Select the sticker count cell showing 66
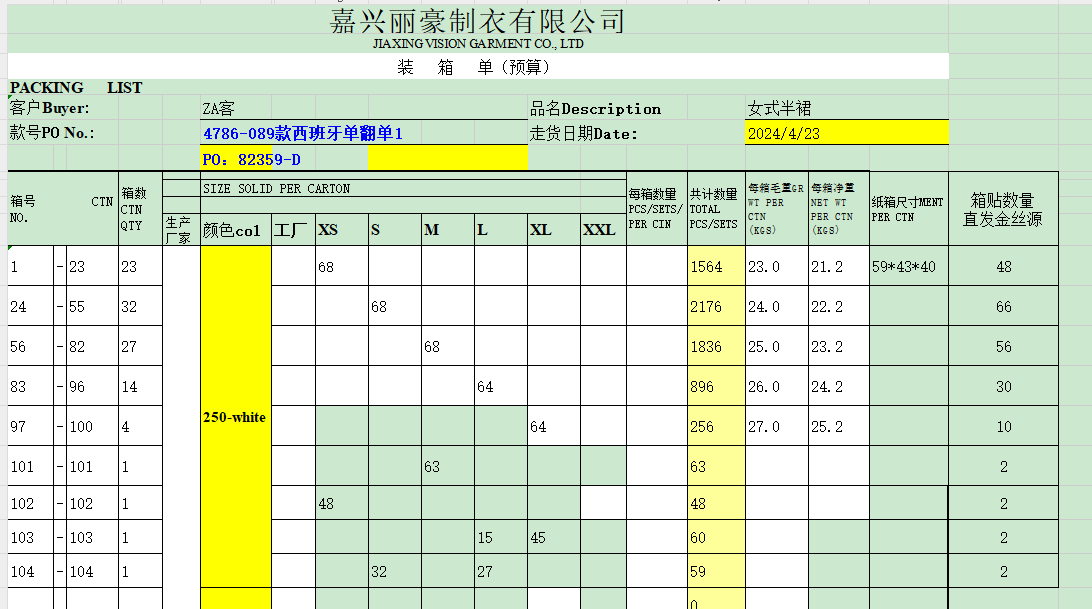Viewport: 1092px width, 609px height. coord(1003,307)
